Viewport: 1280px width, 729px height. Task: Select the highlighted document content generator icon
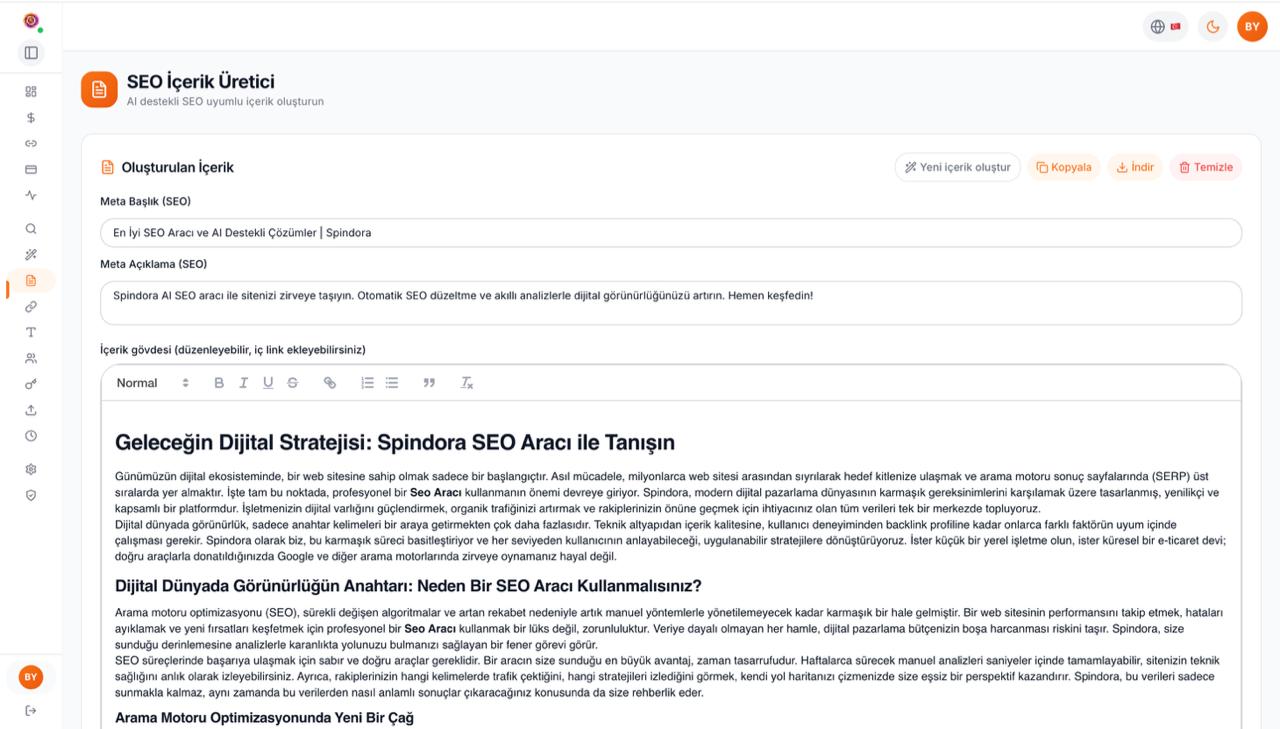coord(31,281)
